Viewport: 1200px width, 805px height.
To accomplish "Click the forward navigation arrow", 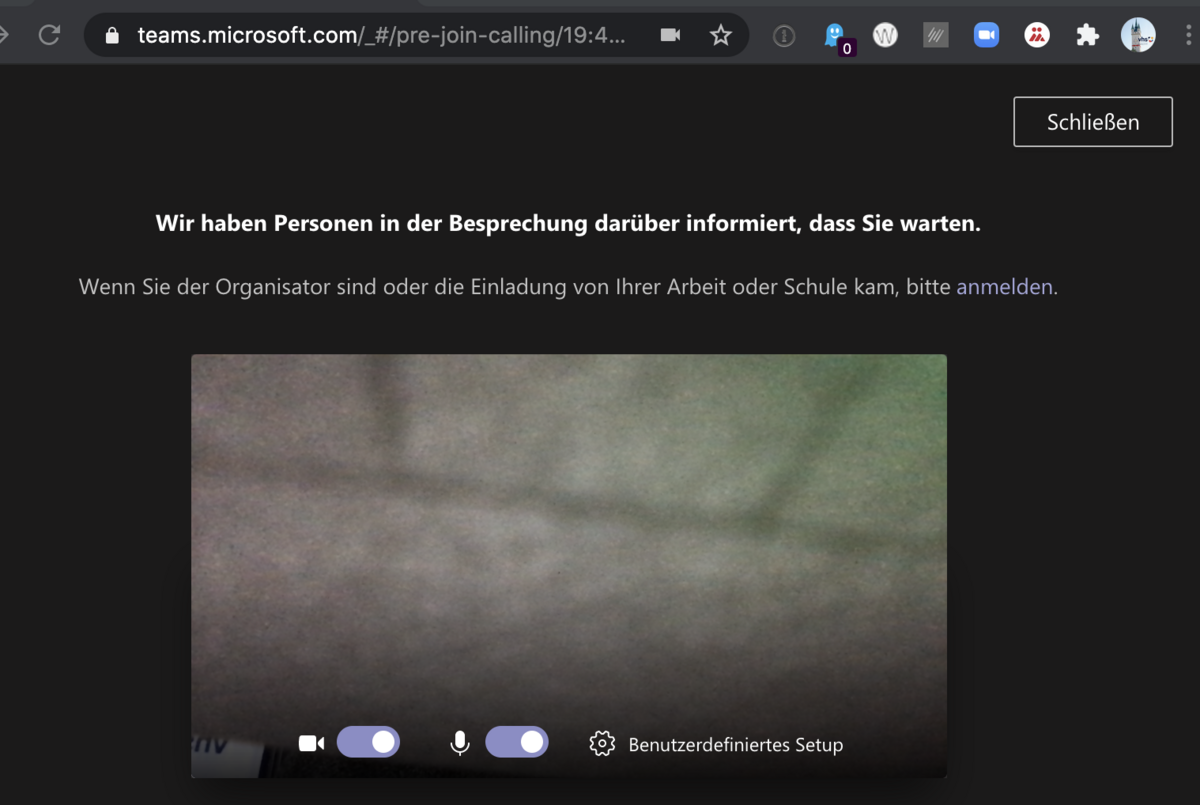I will pyautogui.click(x=3, y=35).
